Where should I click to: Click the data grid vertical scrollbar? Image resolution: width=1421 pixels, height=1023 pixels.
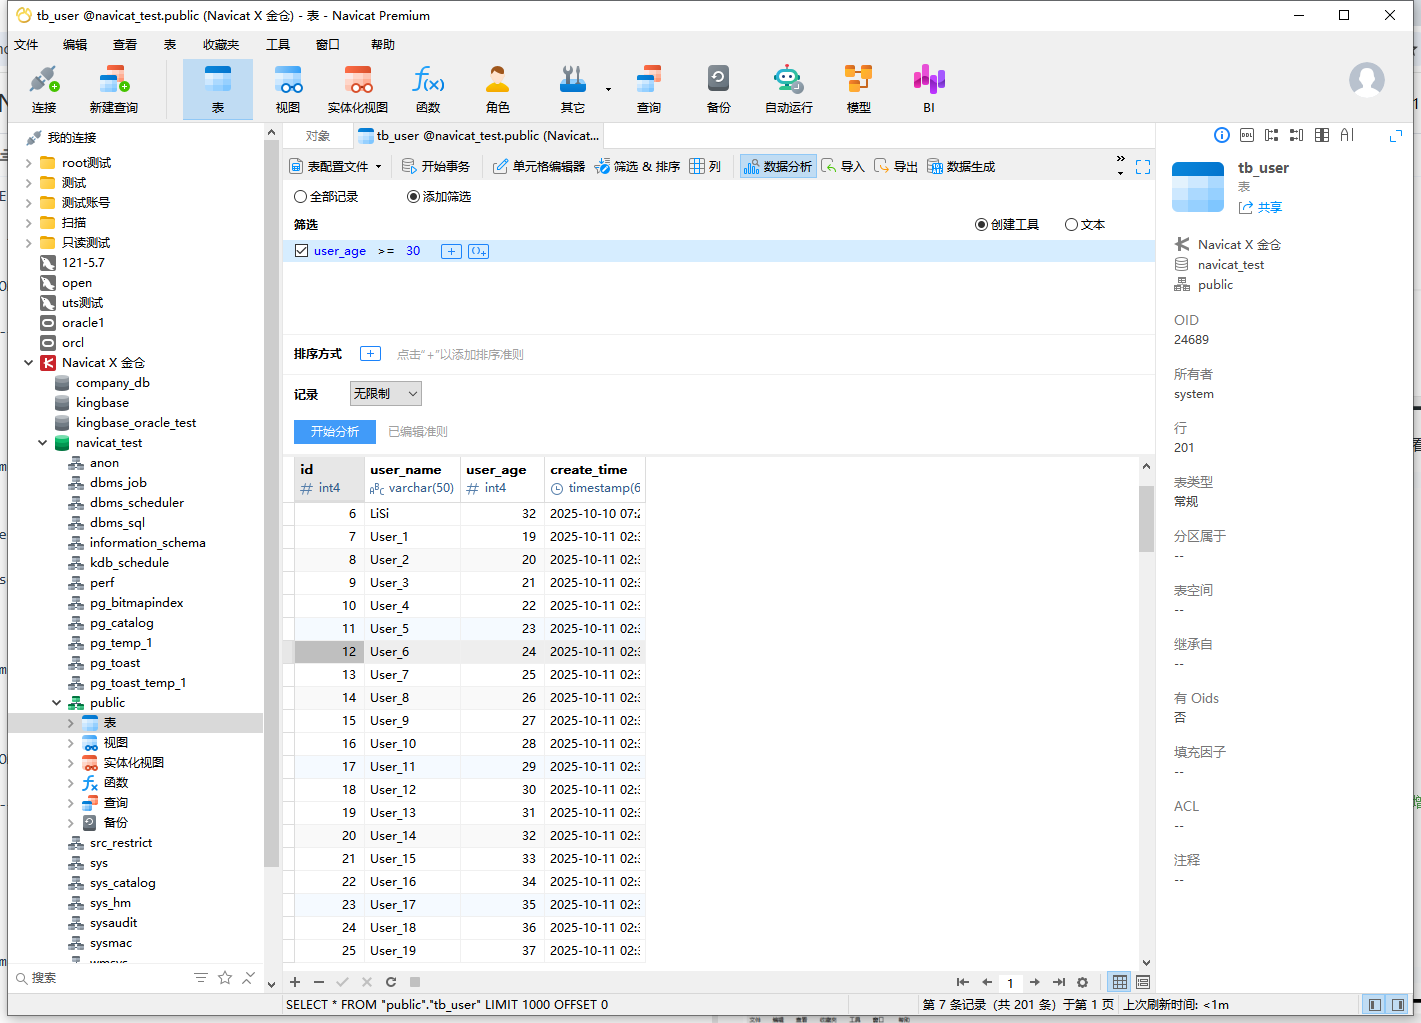point(1146,519)
